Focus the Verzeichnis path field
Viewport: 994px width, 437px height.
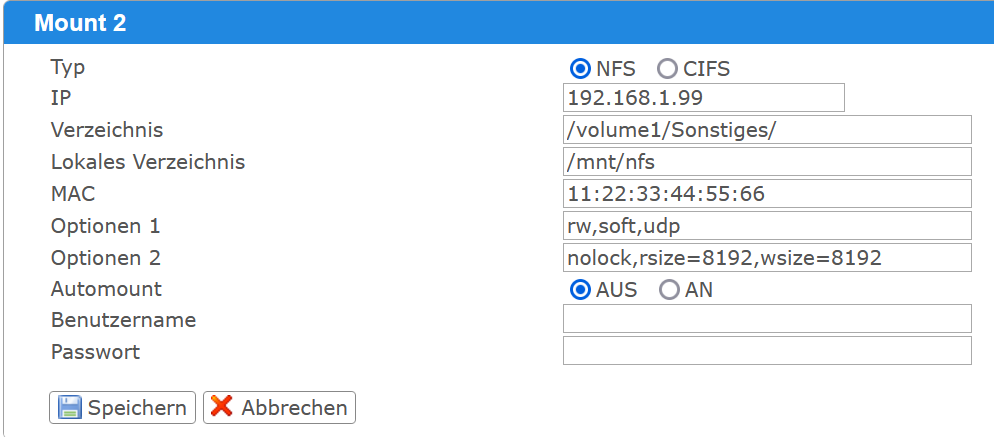point(767,130)
